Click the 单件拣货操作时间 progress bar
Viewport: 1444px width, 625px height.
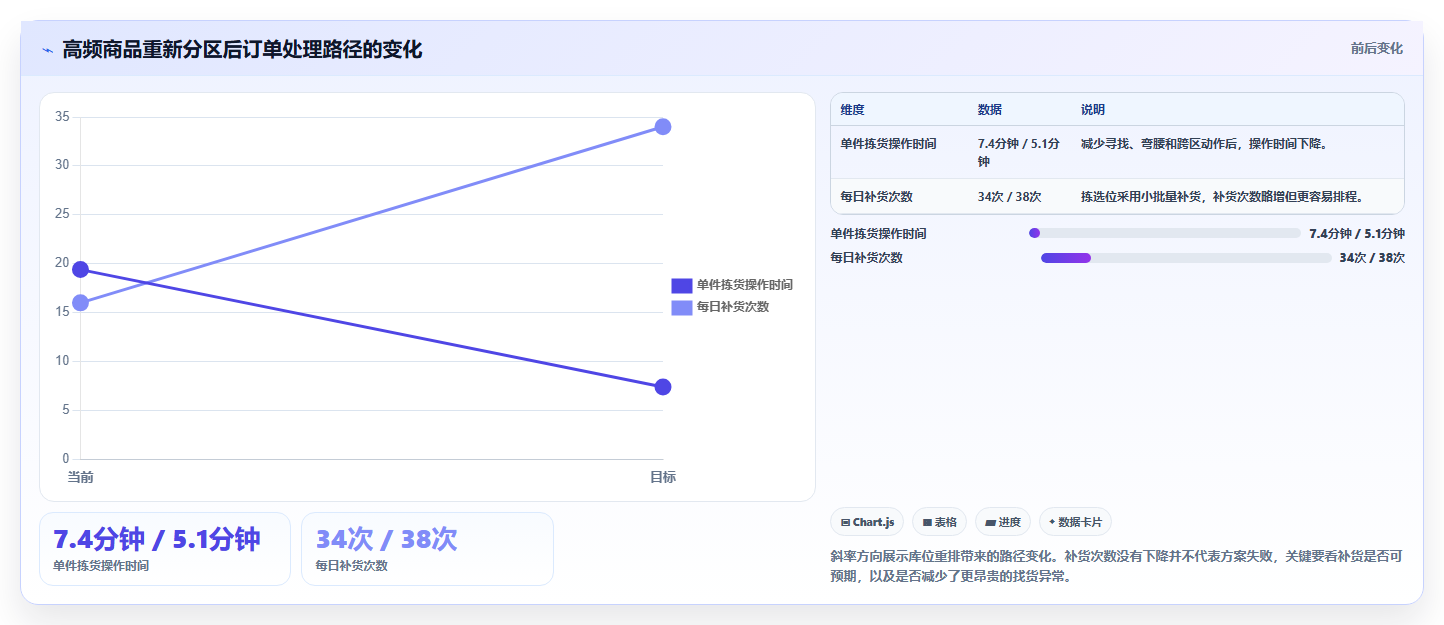[1165, 233]
